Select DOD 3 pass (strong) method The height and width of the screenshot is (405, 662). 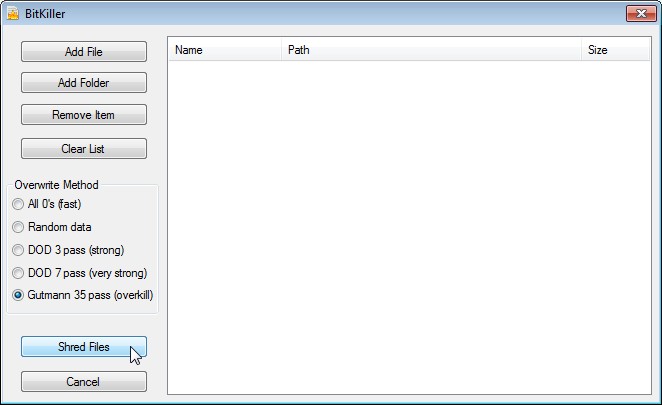coord(18,250)
